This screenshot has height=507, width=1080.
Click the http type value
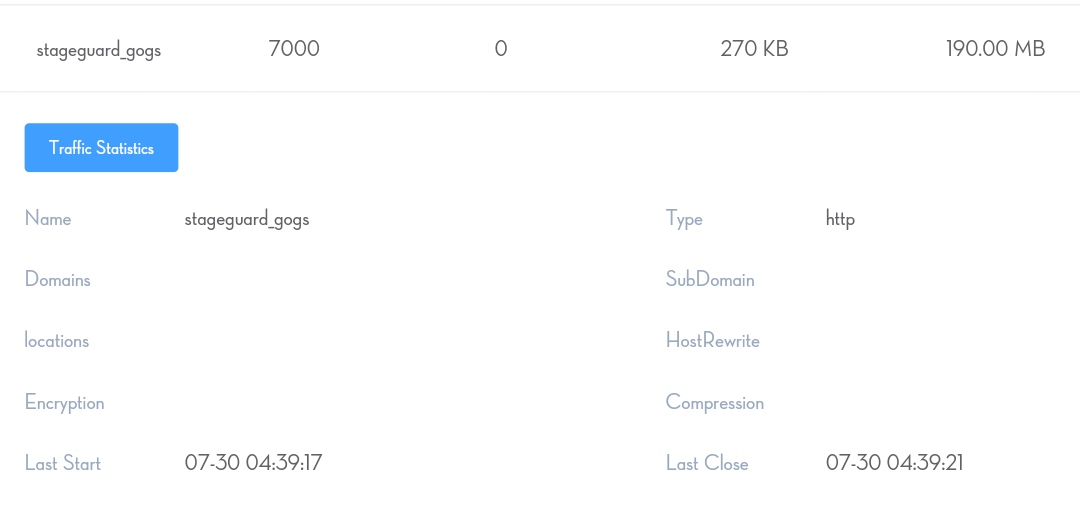coord(840,218)
